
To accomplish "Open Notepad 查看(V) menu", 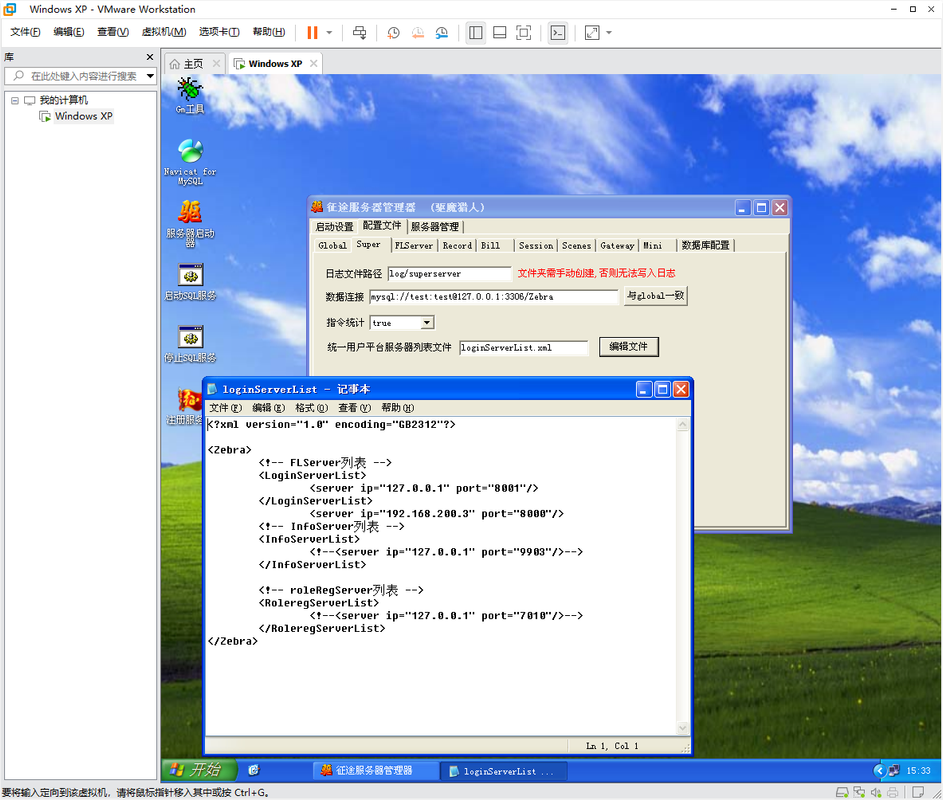I will coord(354,408).
